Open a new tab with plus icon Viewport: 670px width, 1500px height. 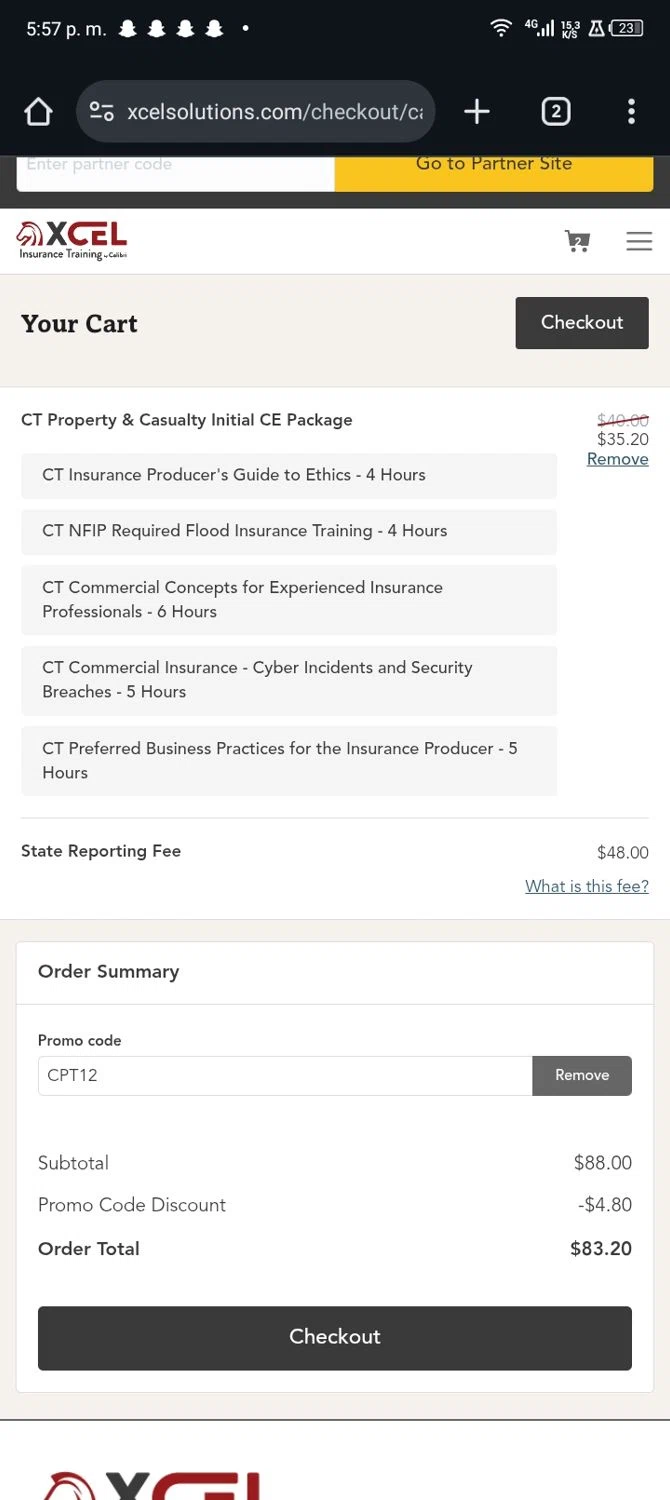(477, 112)
